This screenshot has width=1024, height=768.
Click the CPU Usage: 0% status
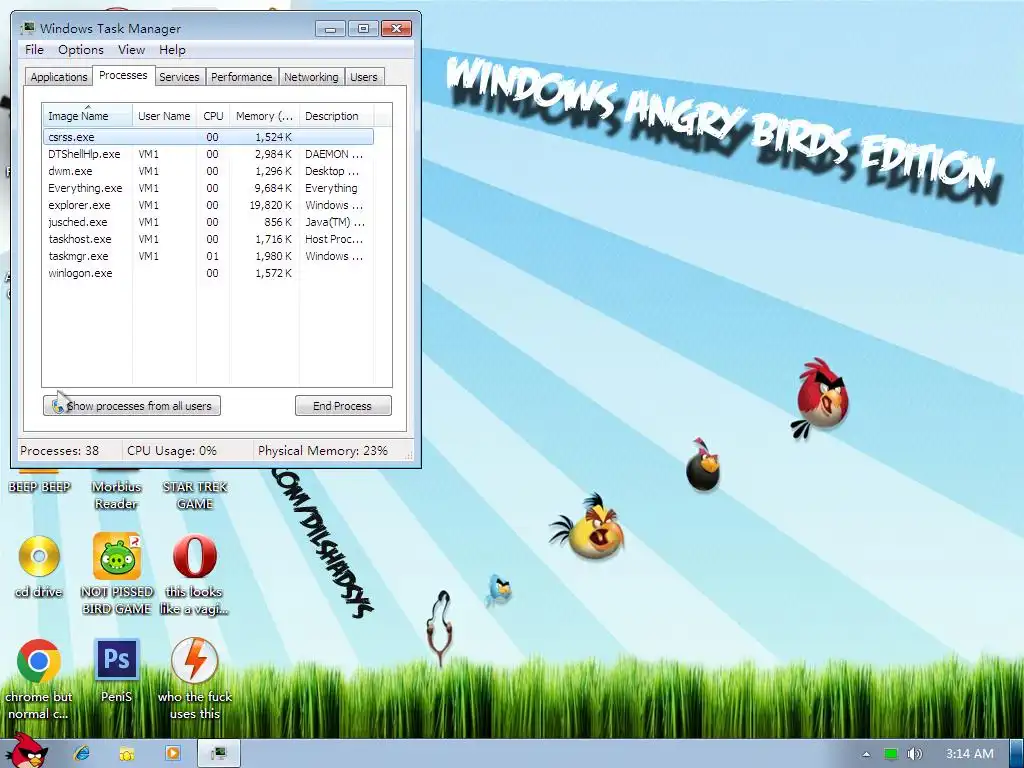tap(172, 451)
